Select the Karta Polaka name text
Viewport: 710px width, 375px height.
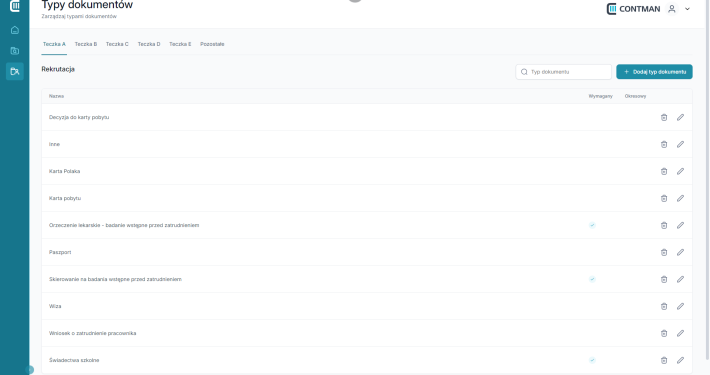click(x=64, y=171)
